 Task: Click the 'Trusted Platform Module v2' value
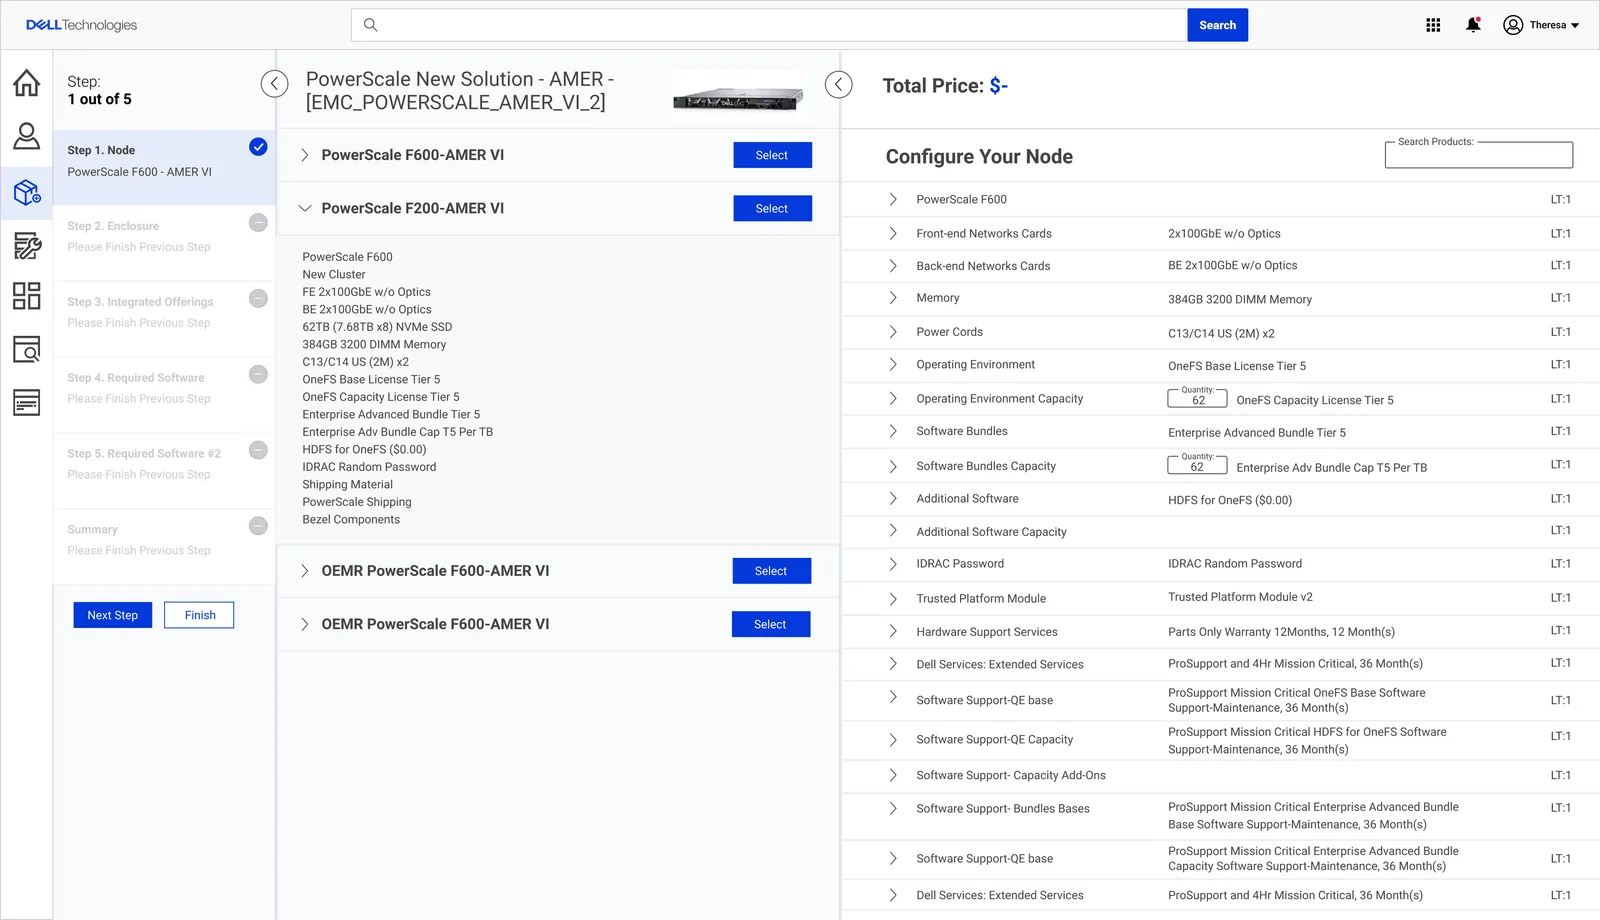pyautogui.click(x=1240, y=597)
